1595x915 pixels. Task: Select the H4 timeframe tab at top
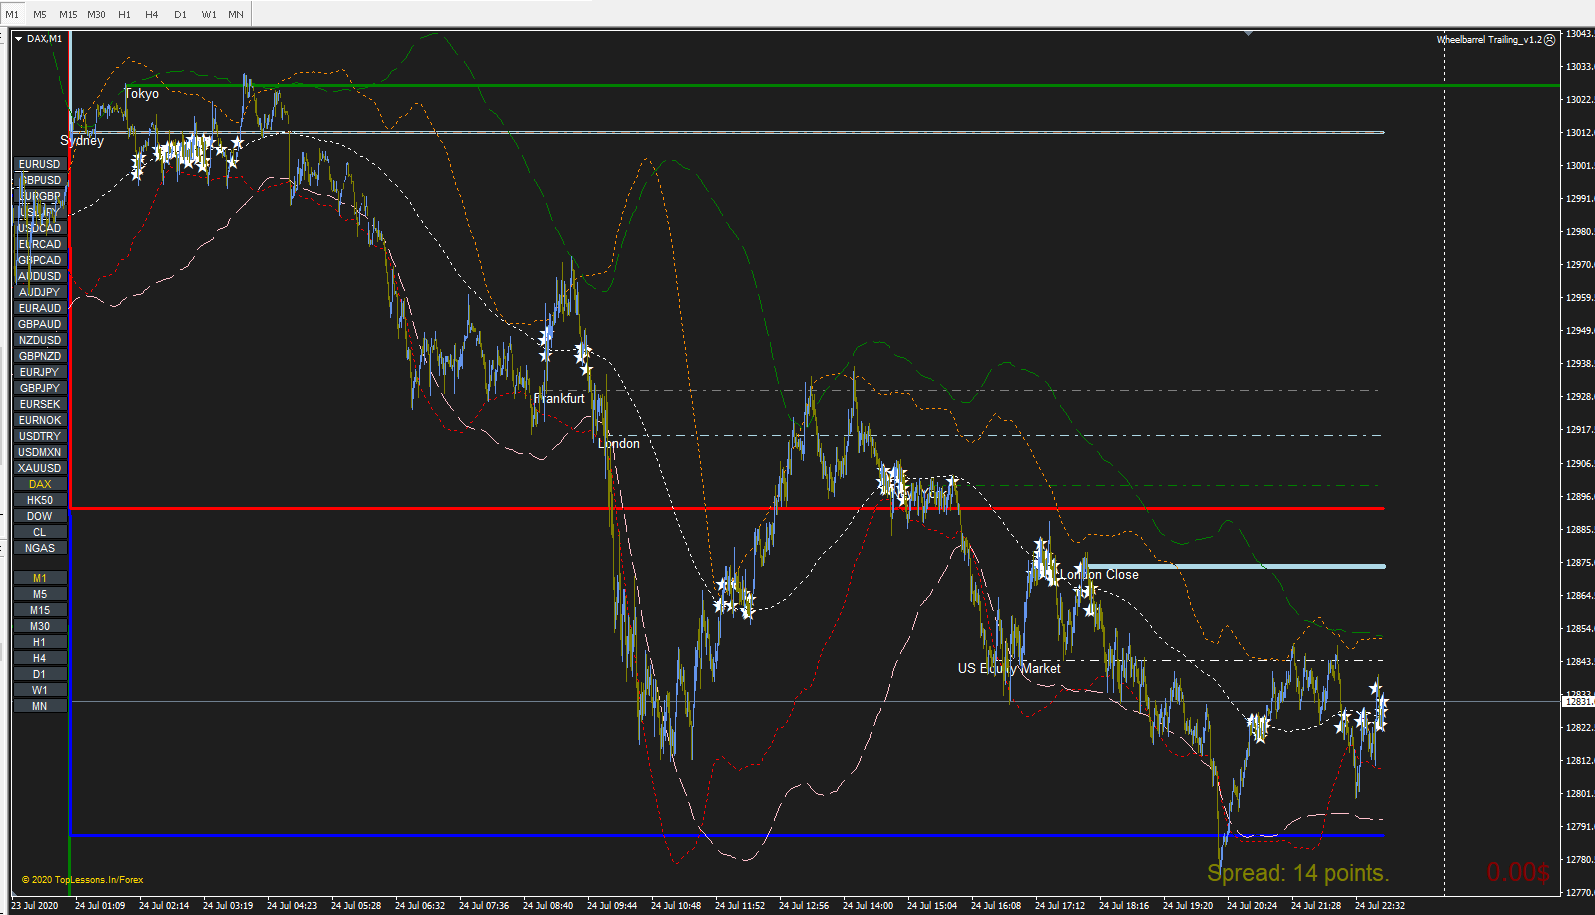pyautogui.click(x=152, y=14)
